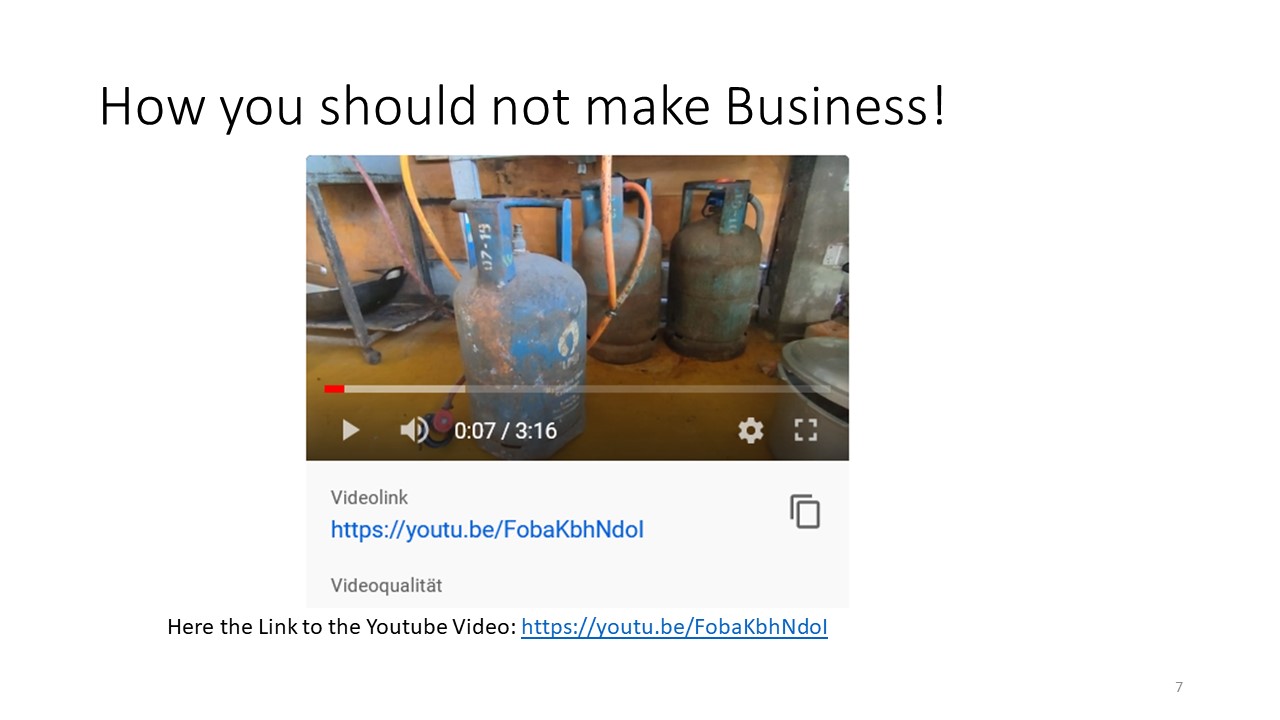Open the video settings gear
The height and width of the screenshot is (720, 1280).
(750, 430)
